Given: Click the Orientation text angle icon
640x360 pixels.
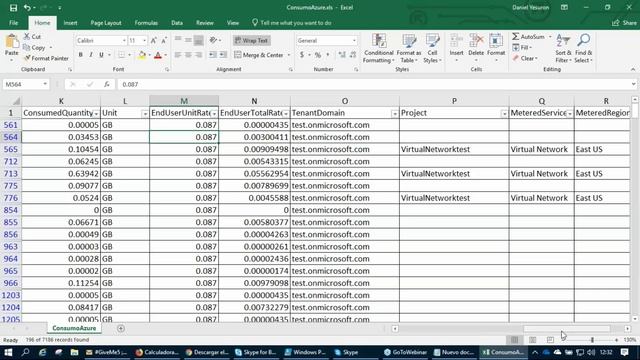Looking at the screenshot, I should pos(213,40).
